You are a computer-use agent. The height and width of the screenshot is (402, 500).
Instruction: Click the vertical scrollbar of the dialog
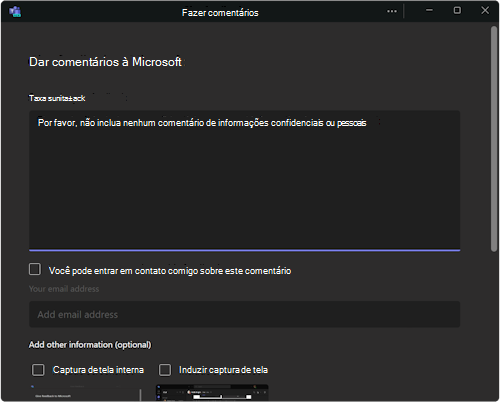(494, 139)
